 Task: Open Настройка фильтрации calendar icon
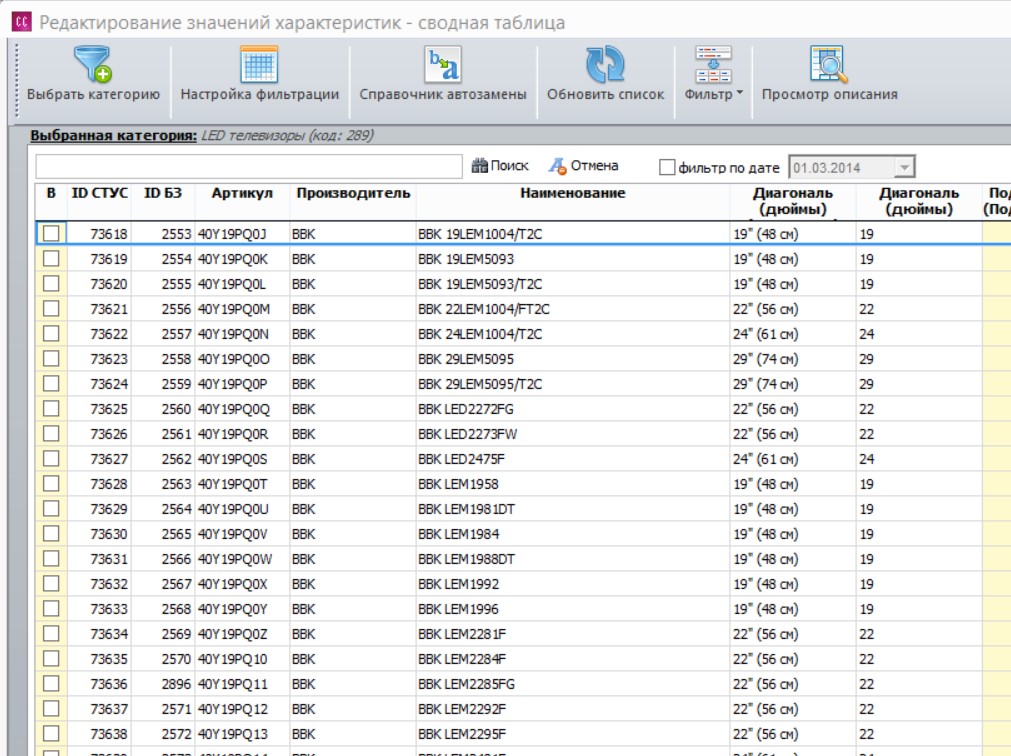point(259,63)
